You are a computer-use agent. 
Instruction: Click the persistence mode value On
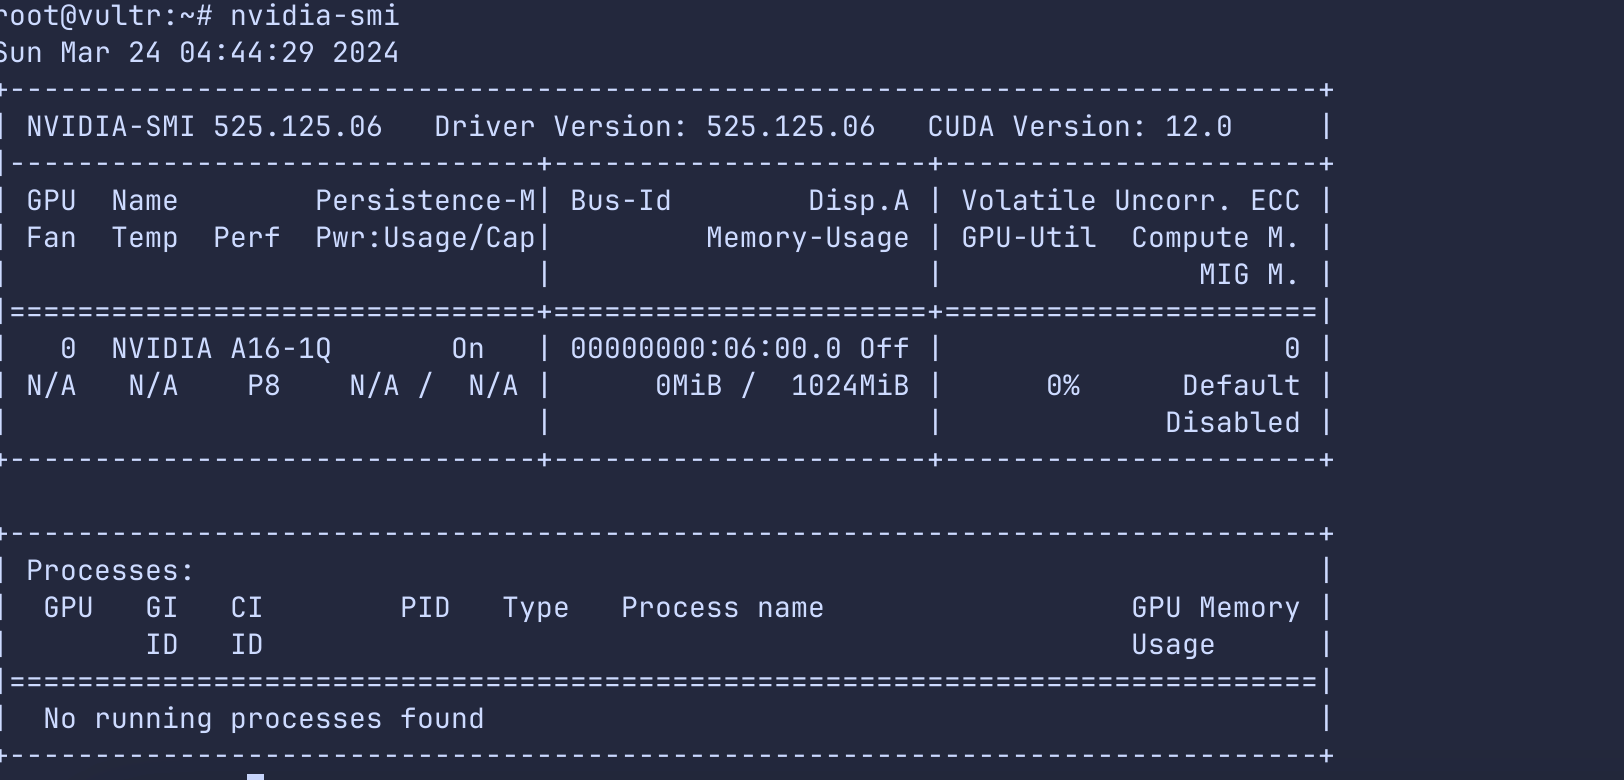(467, 349)
